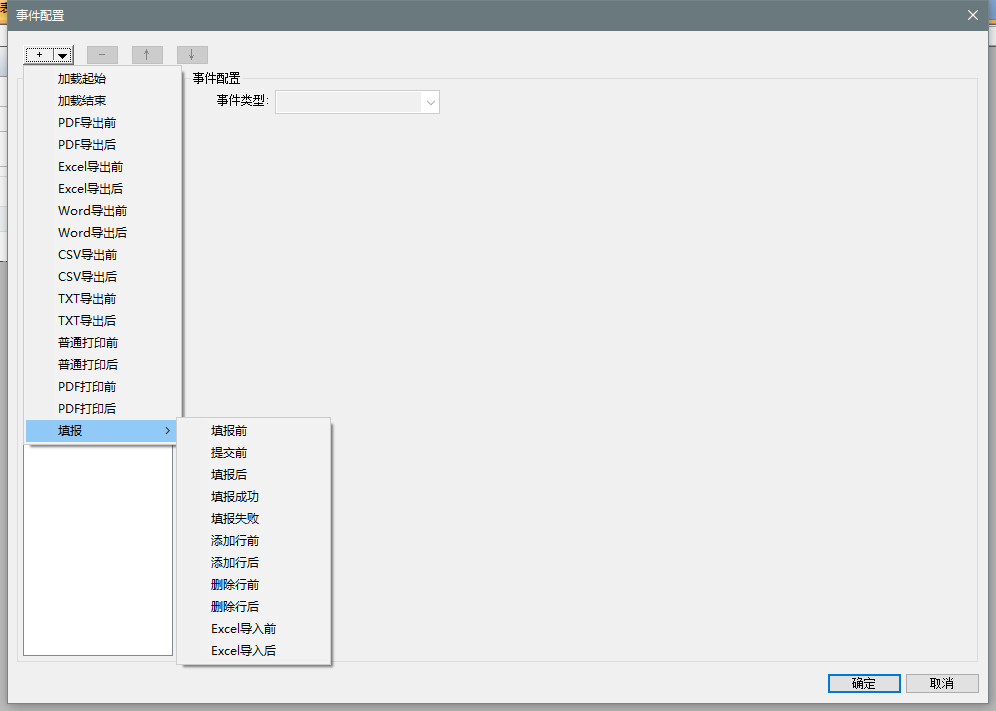Select 加载起始 from the menu
This screenshot has height=711, width=996.
coord(82,79)
